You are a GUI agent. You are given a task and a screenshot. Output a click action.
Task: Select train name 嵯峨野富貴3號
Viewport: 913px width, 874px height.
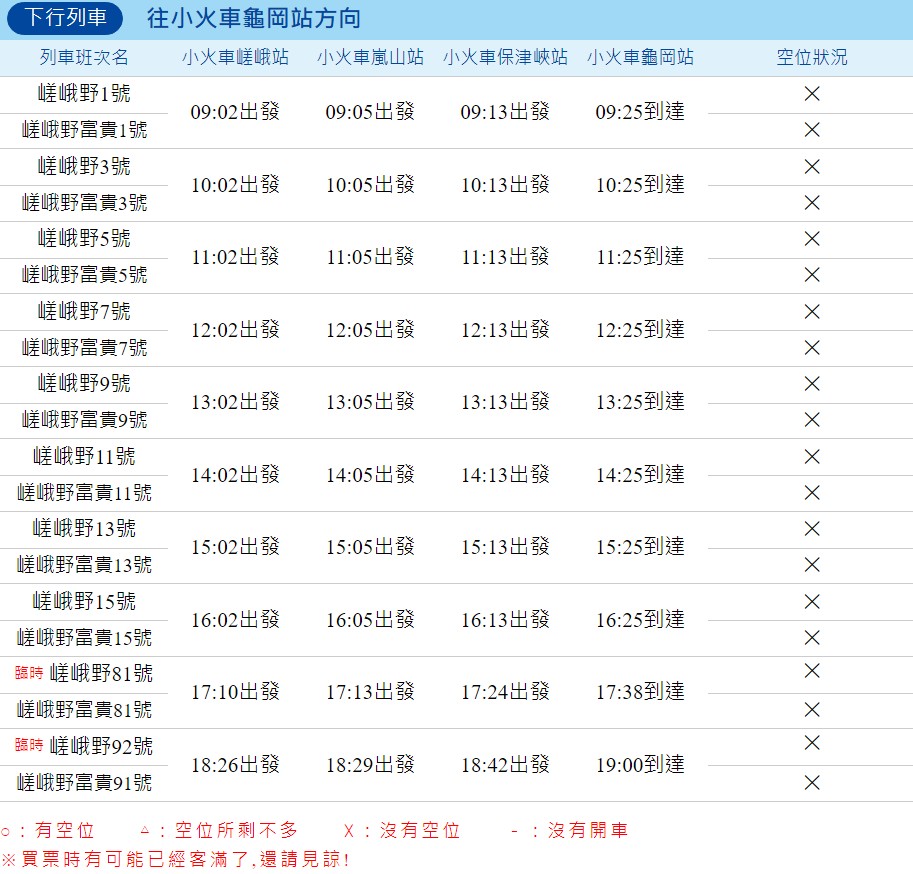click(x=84, y=203)
